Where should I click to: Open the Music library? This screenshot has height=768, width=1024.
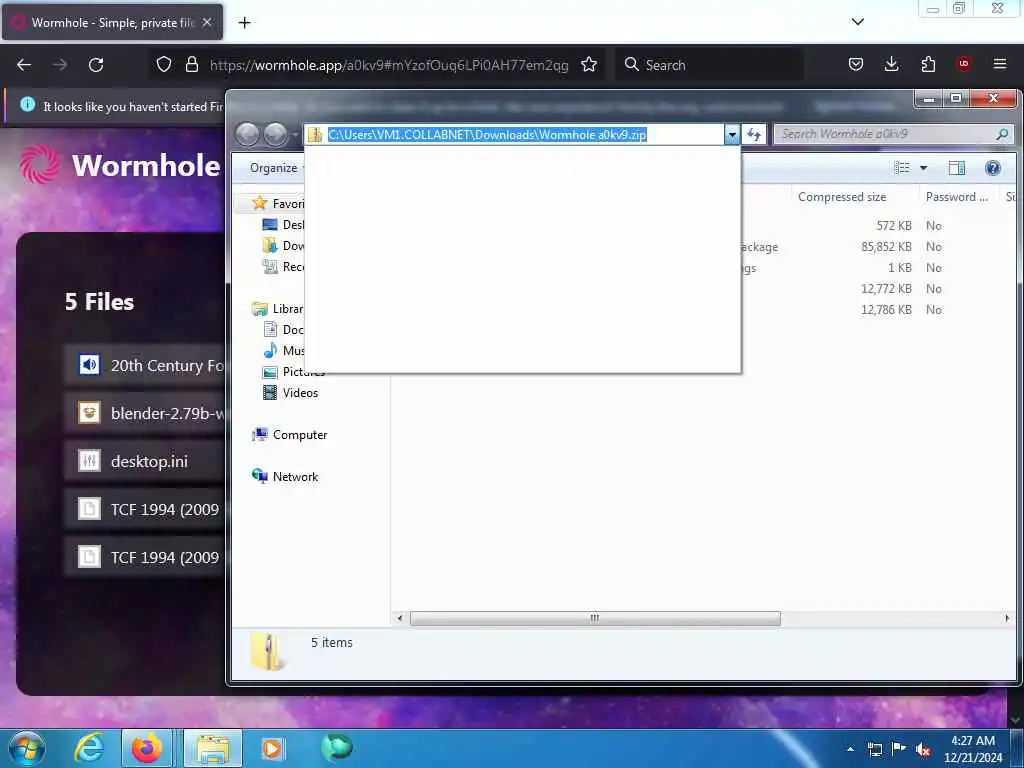point(283,351)
